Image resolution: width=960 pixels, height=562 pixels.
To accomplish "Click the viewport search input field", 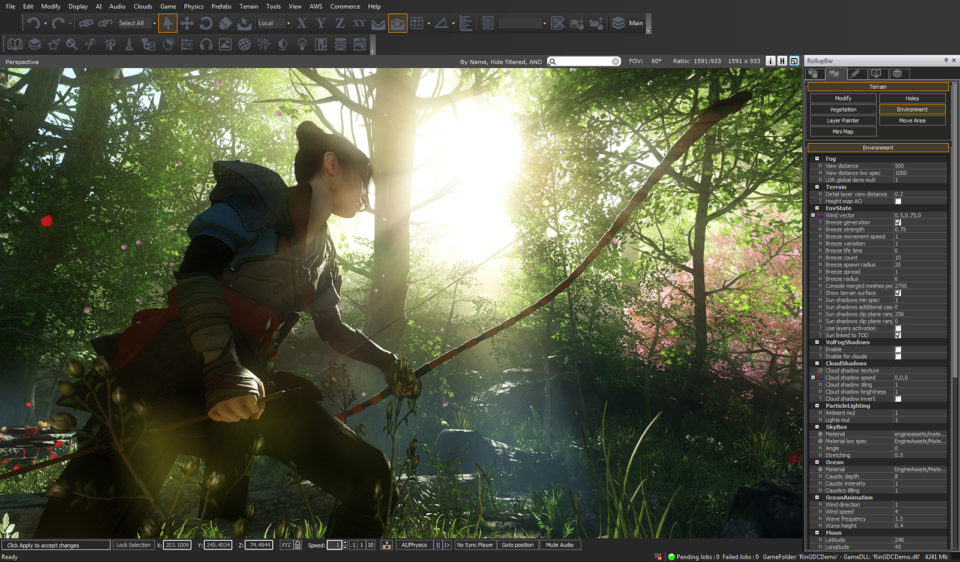I will 584,61.
